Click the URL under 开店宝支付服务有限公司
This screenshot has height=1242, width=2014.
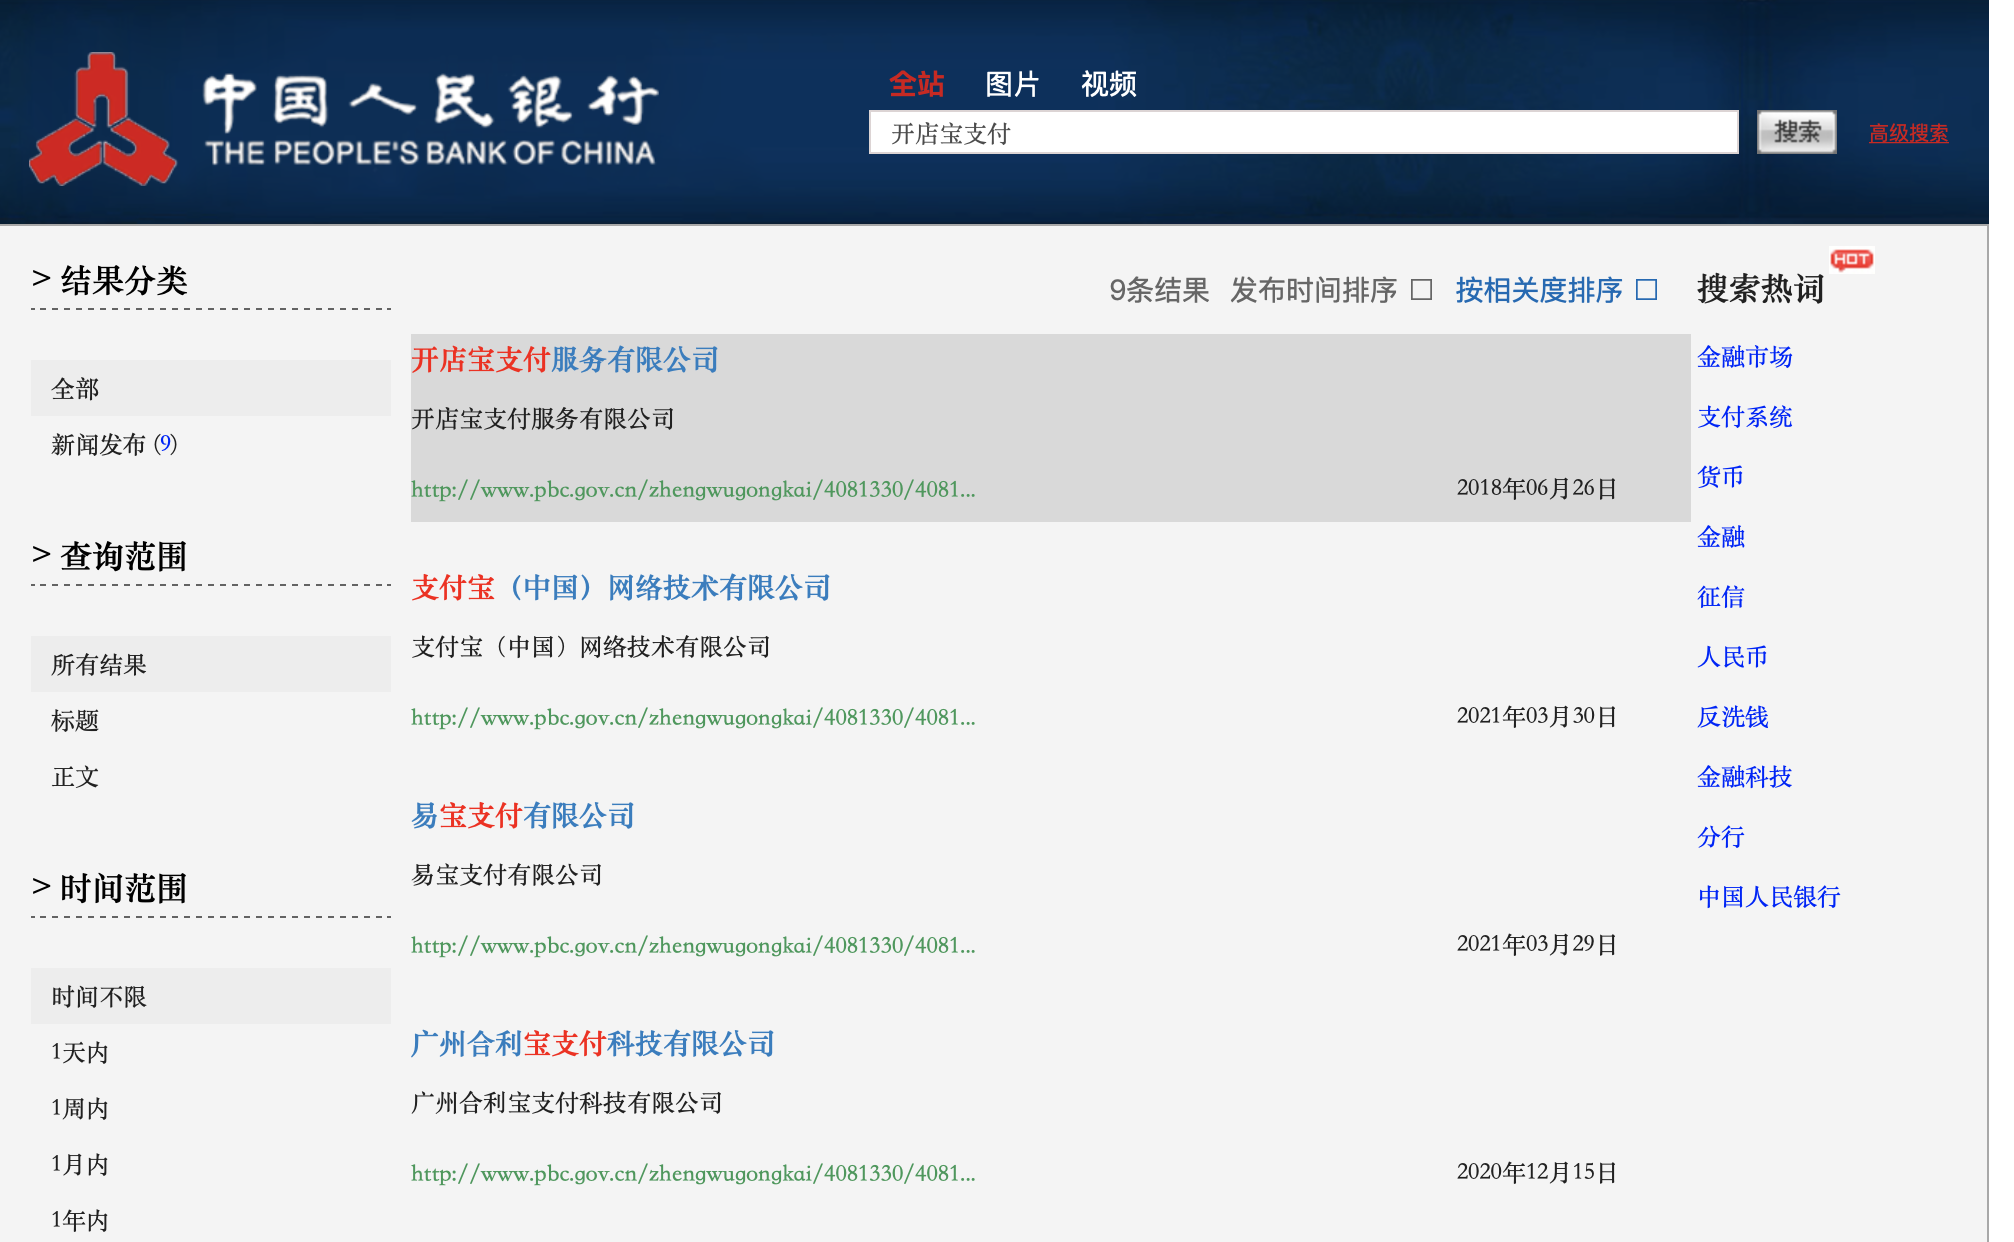point(693,489)
